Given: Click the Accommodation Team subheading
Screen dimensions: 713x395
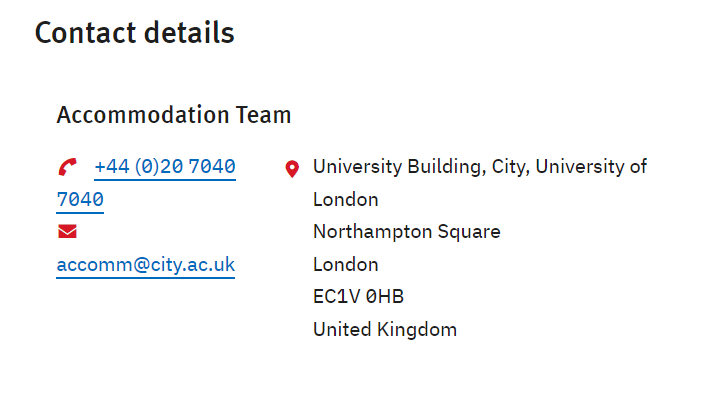Looking at the screenshot, I should [x=174, y=115].
